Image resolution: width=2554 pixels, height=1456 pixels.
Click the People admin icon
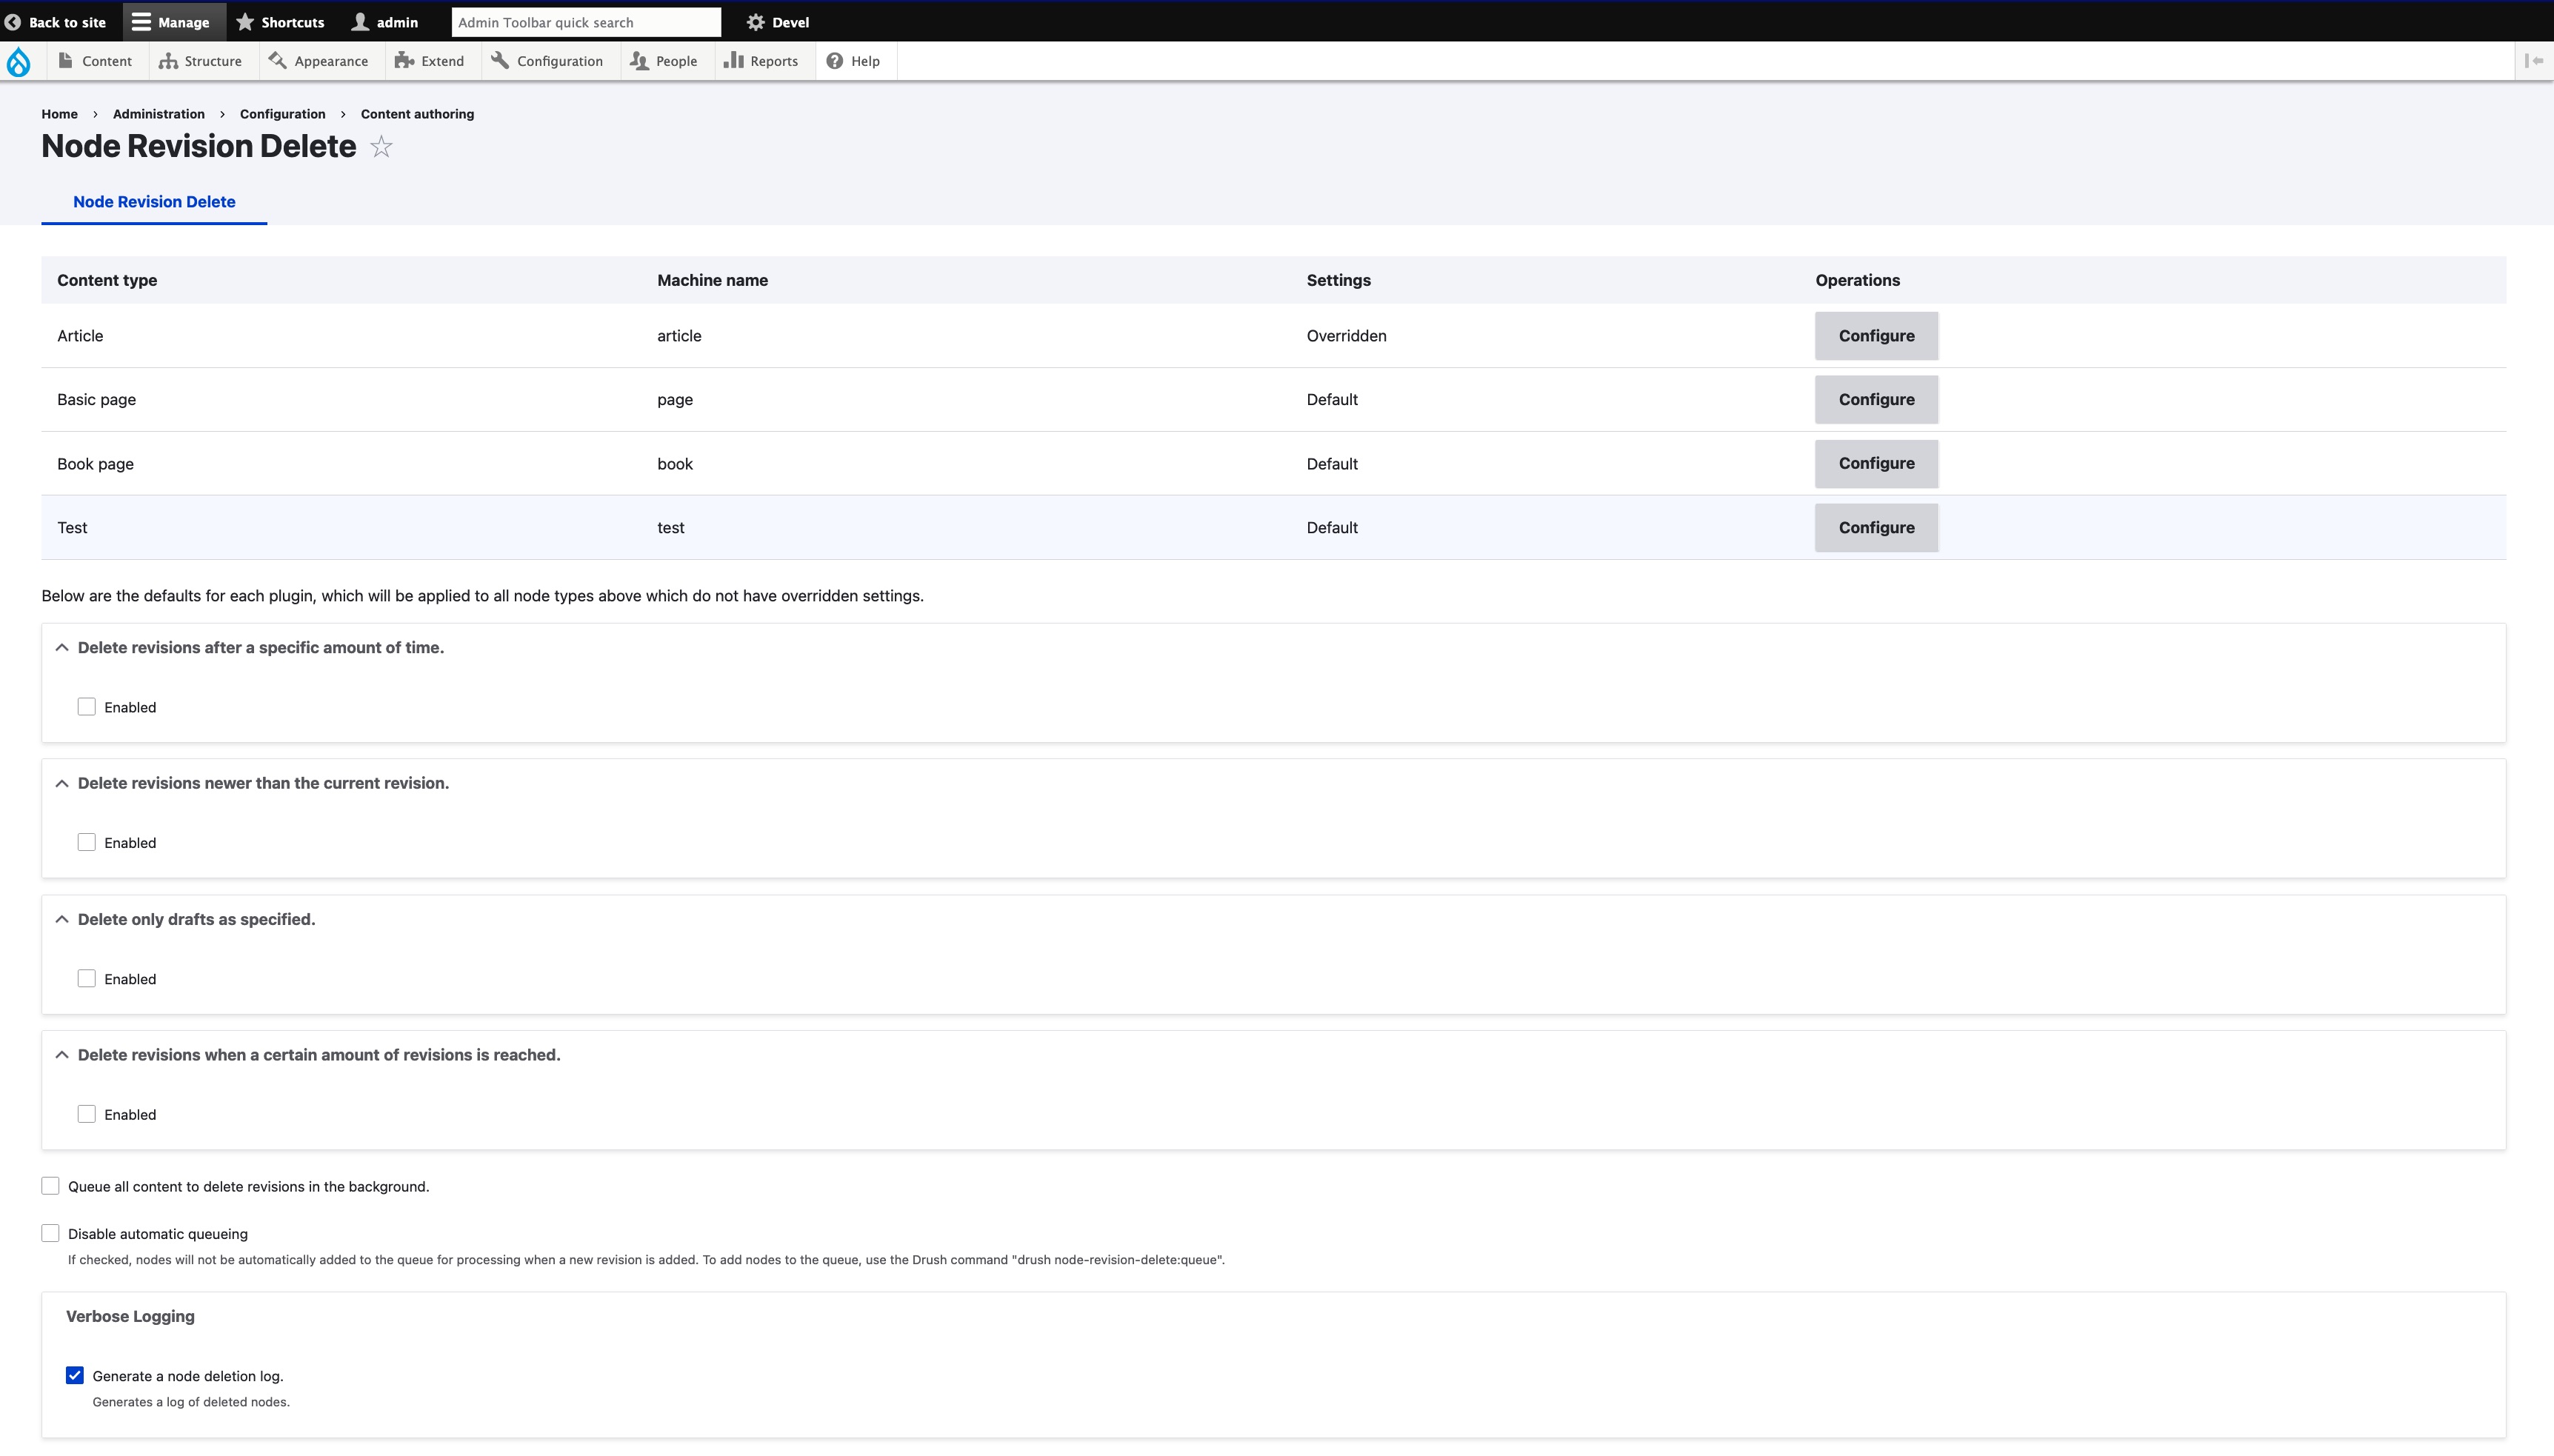click(x=639, y=61)
